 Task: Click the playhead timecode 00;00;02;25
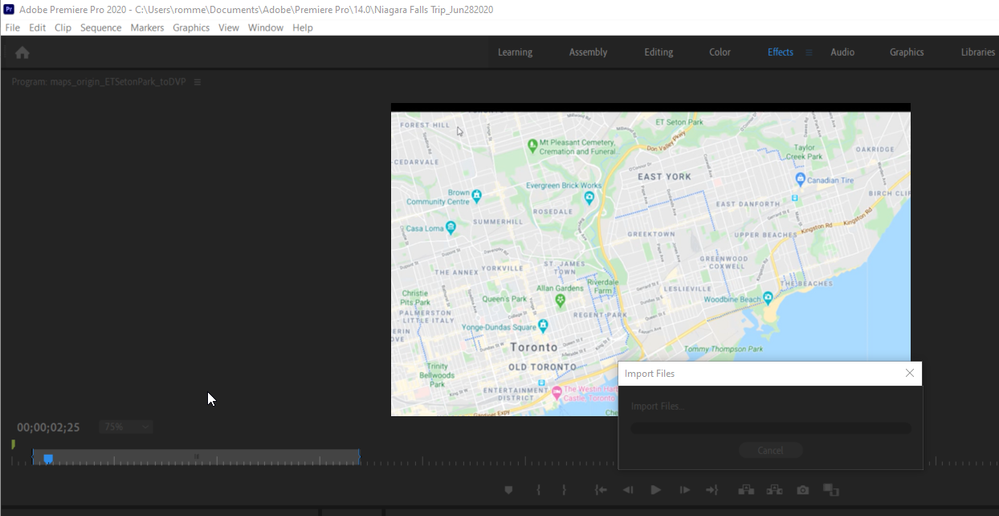(48, 427)
